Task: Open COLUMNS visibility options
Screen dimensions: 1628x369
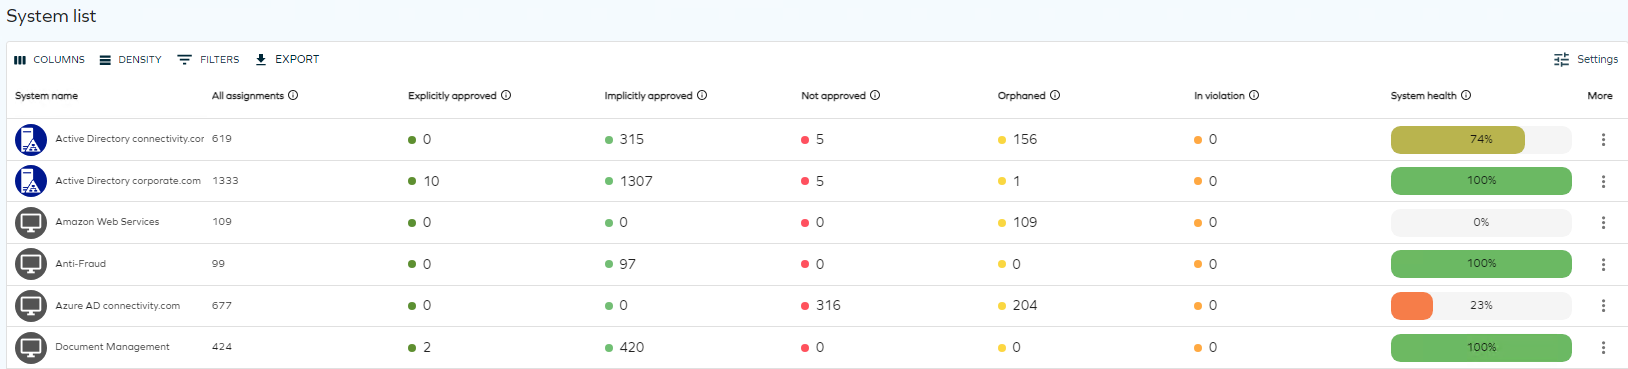Action: point(49,60)
